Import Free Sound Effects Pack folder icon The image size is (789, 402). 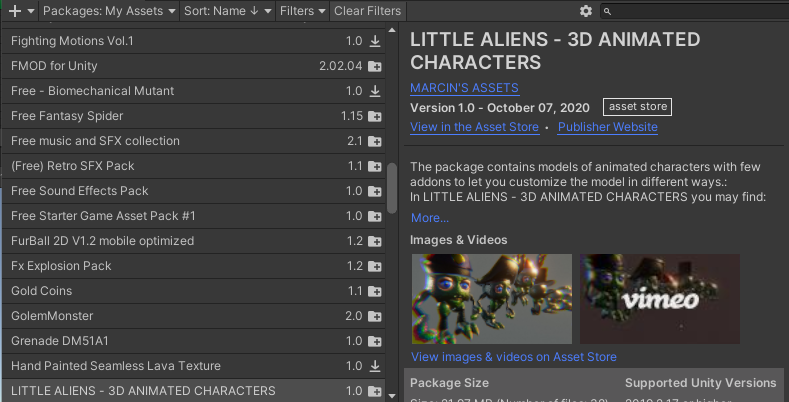point(374,192)
